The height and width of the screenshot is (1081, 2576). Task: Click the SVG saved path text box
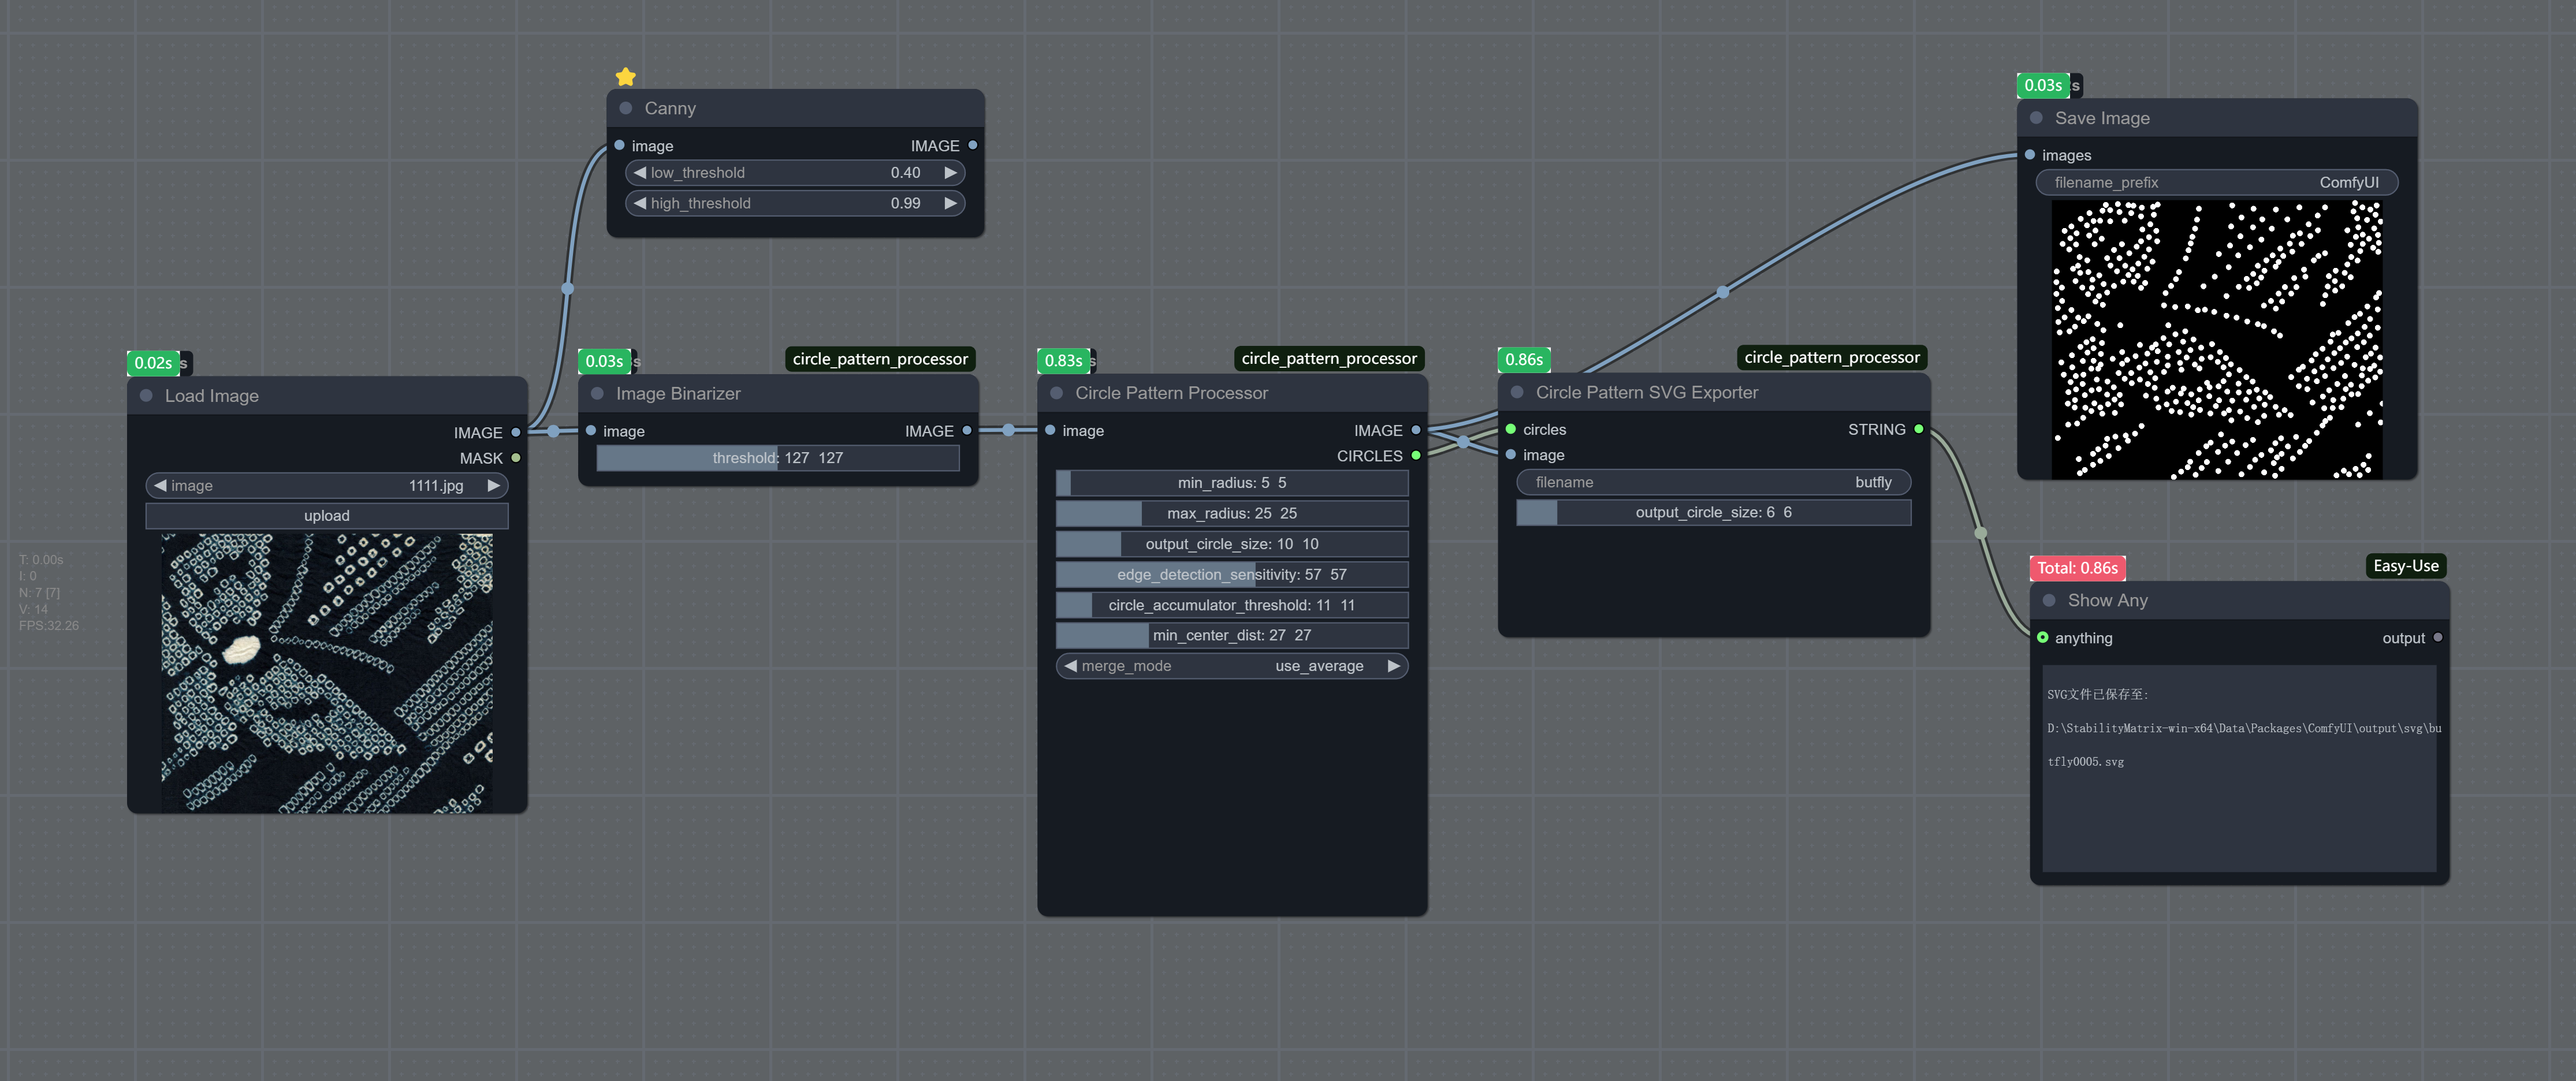tap(2240, 768)
